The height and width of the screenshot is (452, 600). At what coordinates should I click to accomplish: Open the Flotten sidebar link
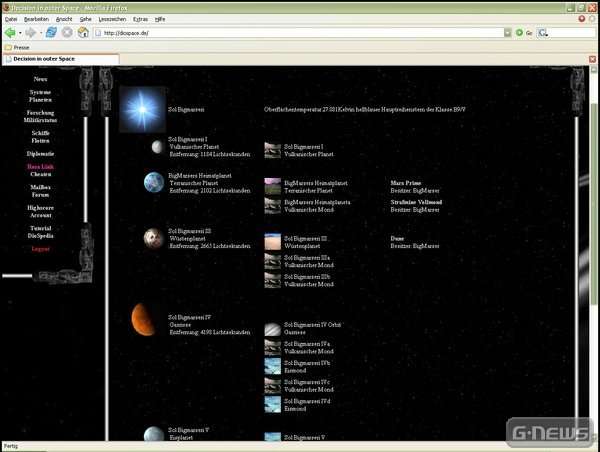click(x=40, y=141)
